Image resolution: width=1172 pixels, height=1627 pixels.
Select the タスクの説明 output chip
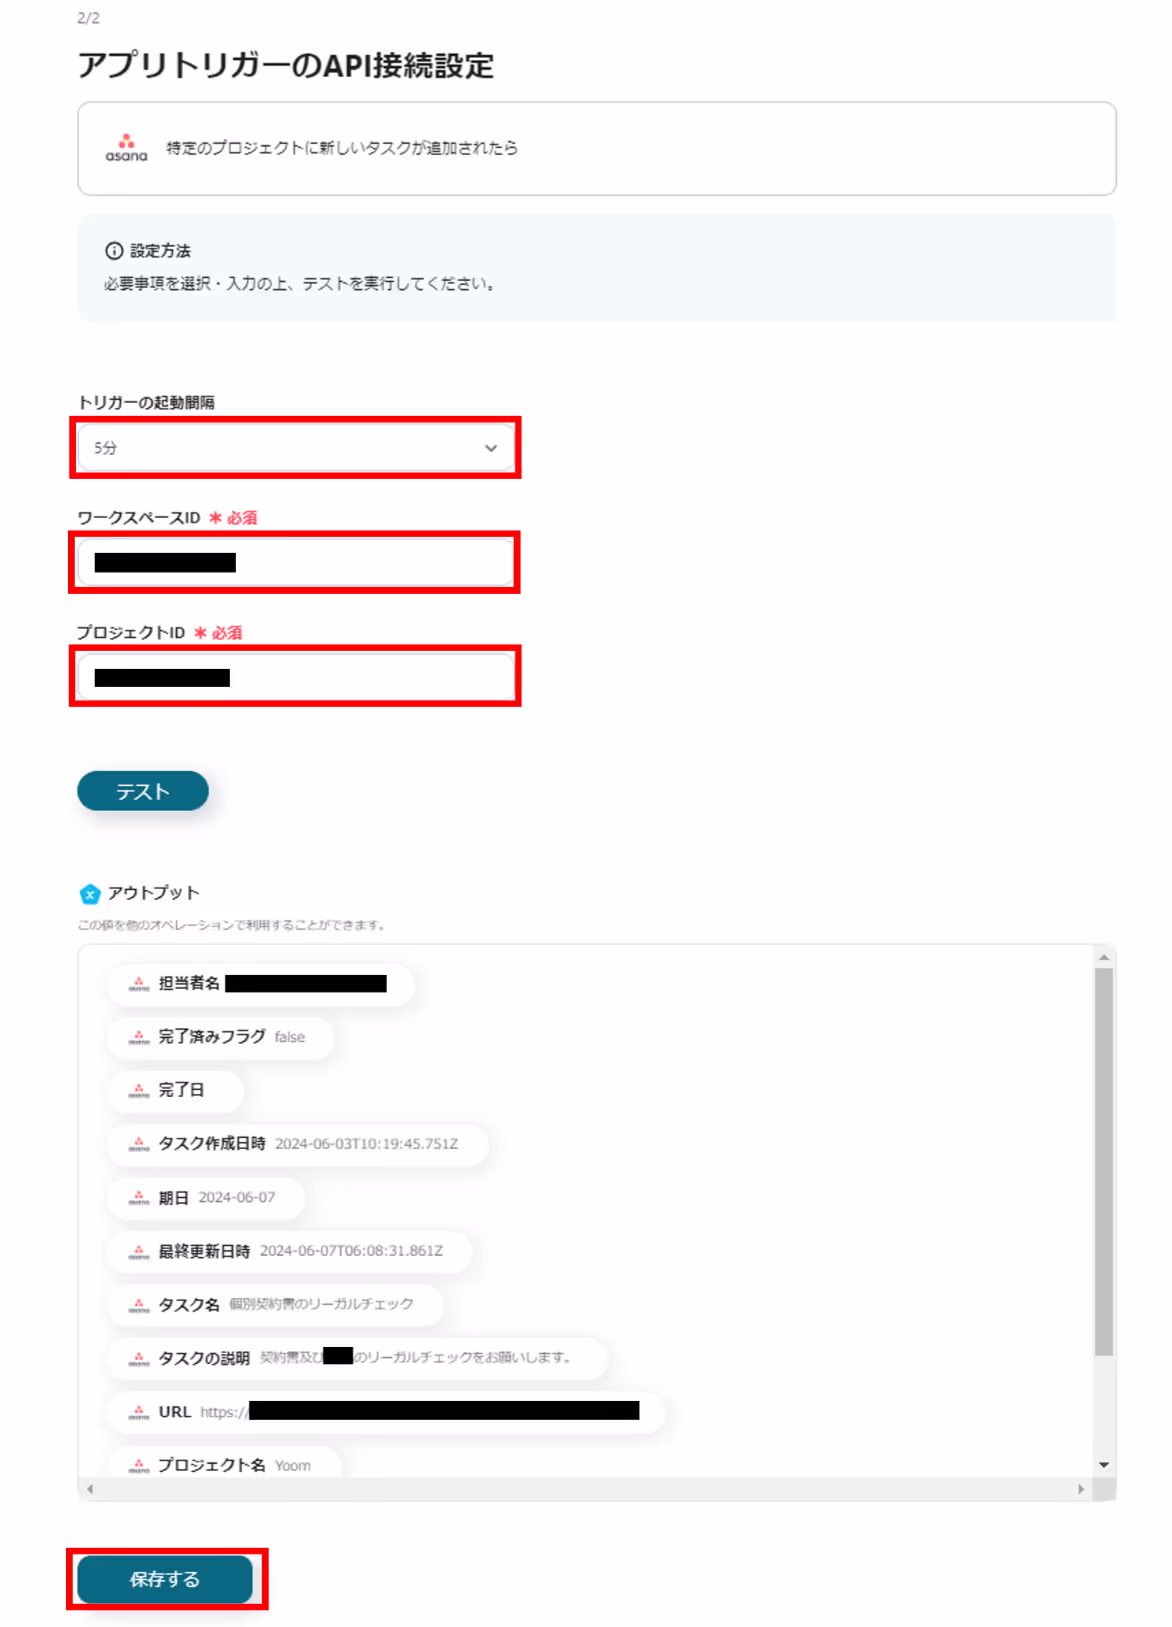coord(357,1358)
